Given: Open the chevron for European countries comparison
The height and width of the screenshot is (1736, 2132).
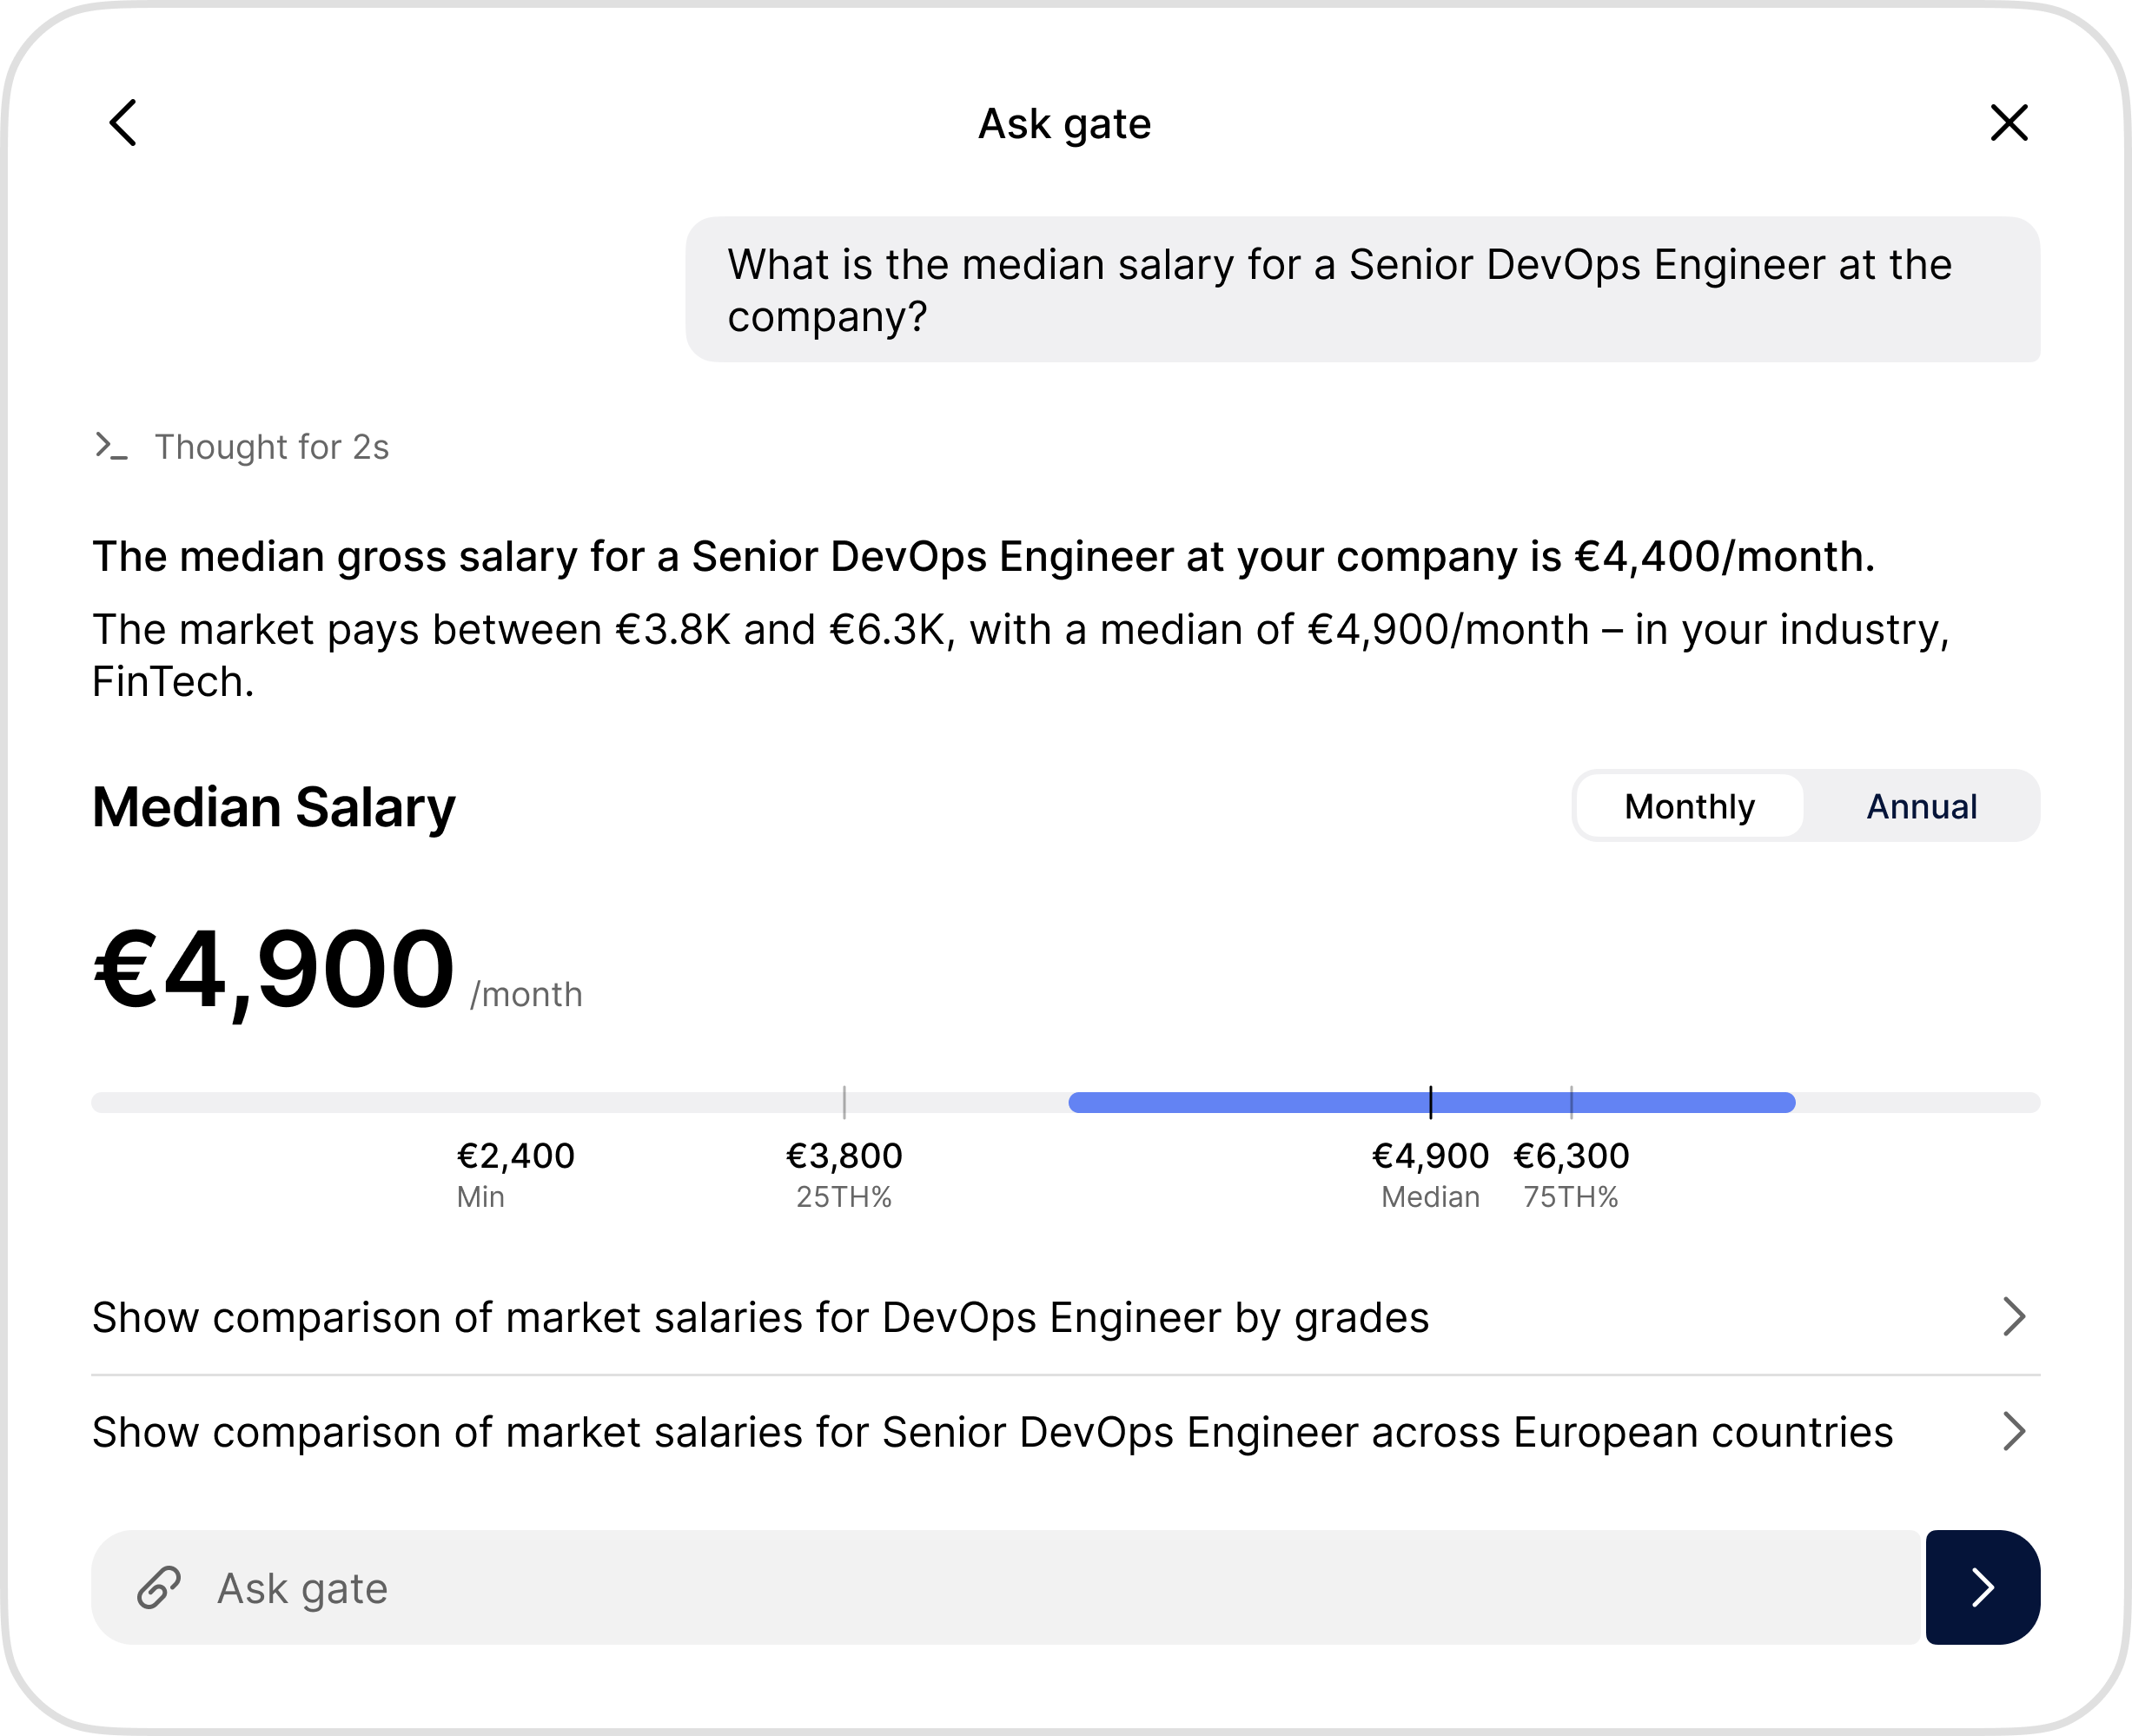Looking at the screenshot, I should click(x=2014, y=1432).
